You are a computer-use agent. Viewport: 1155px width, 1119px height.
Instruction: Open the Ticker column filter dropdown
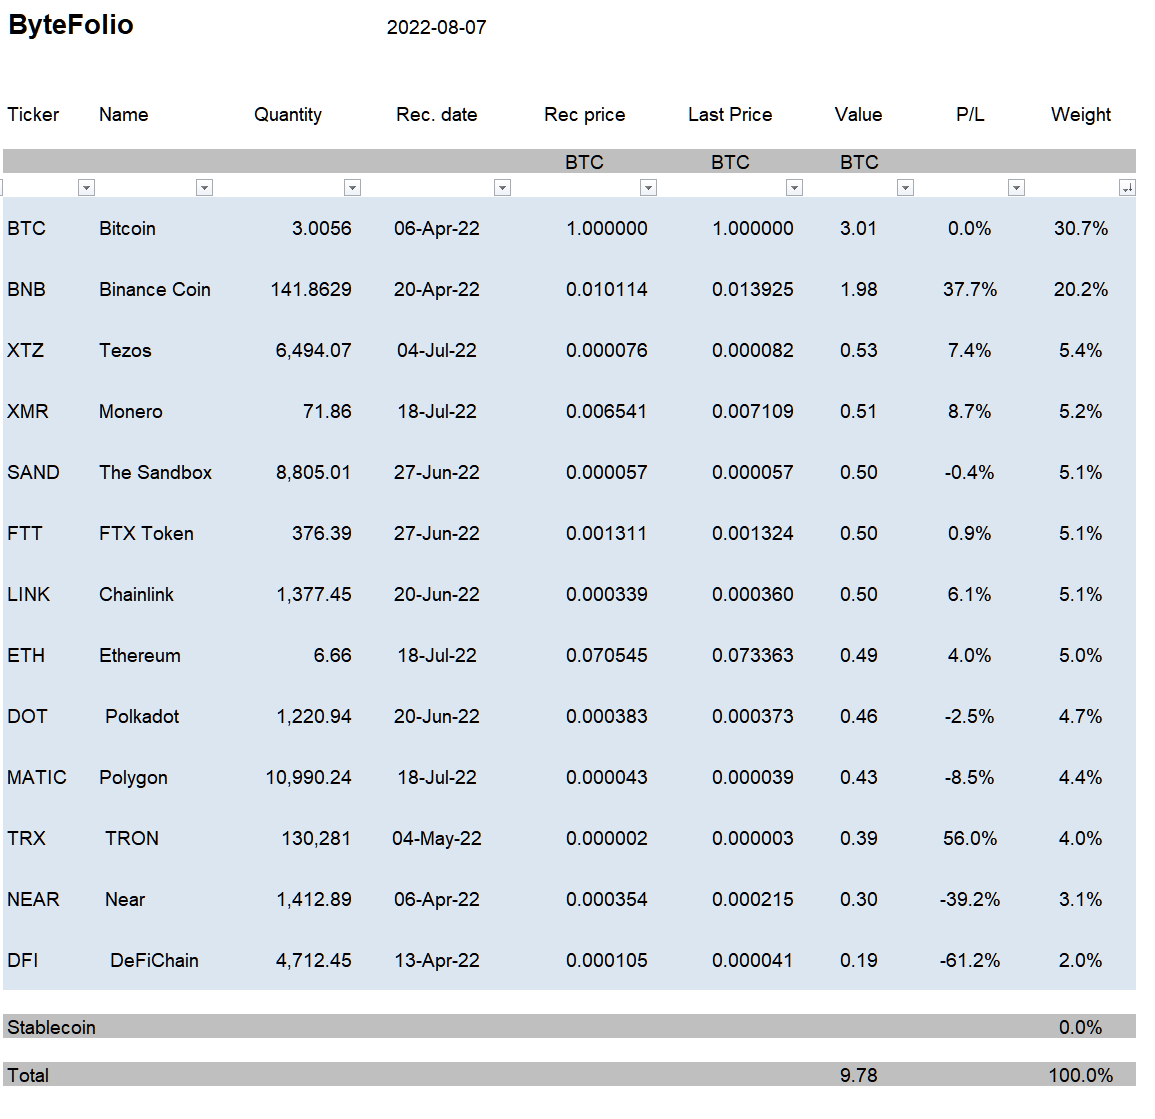86,188
